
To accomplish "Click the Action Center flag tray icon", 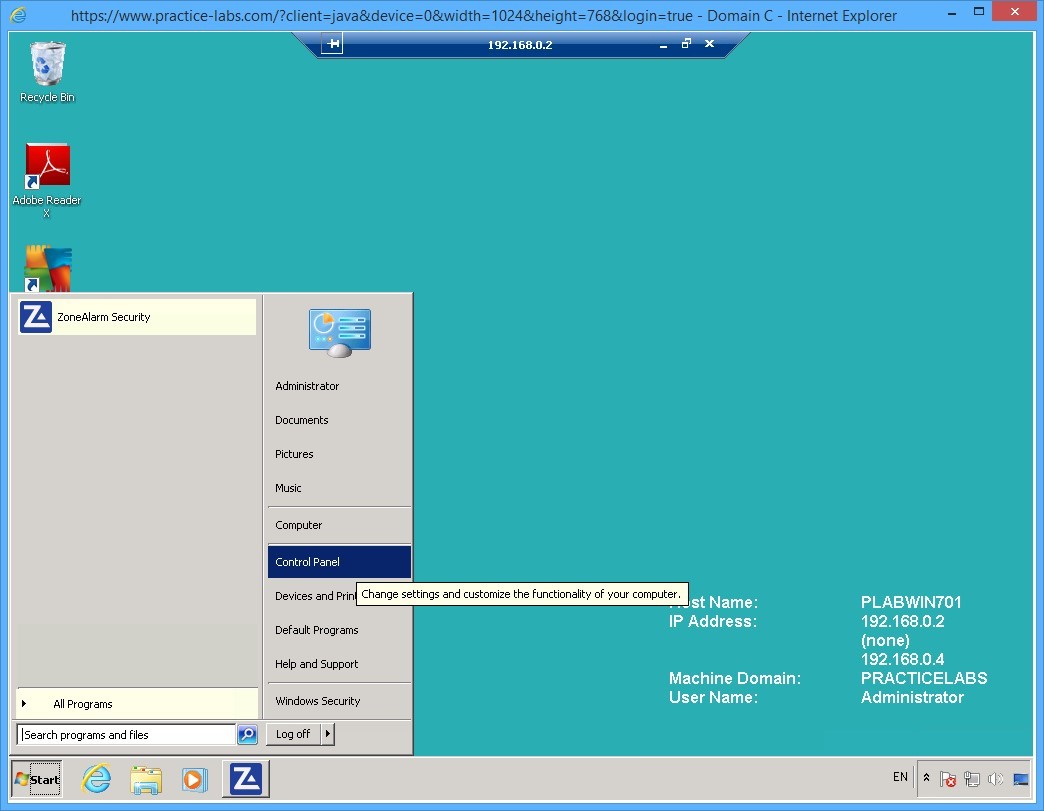I will (x=947, y=778).
